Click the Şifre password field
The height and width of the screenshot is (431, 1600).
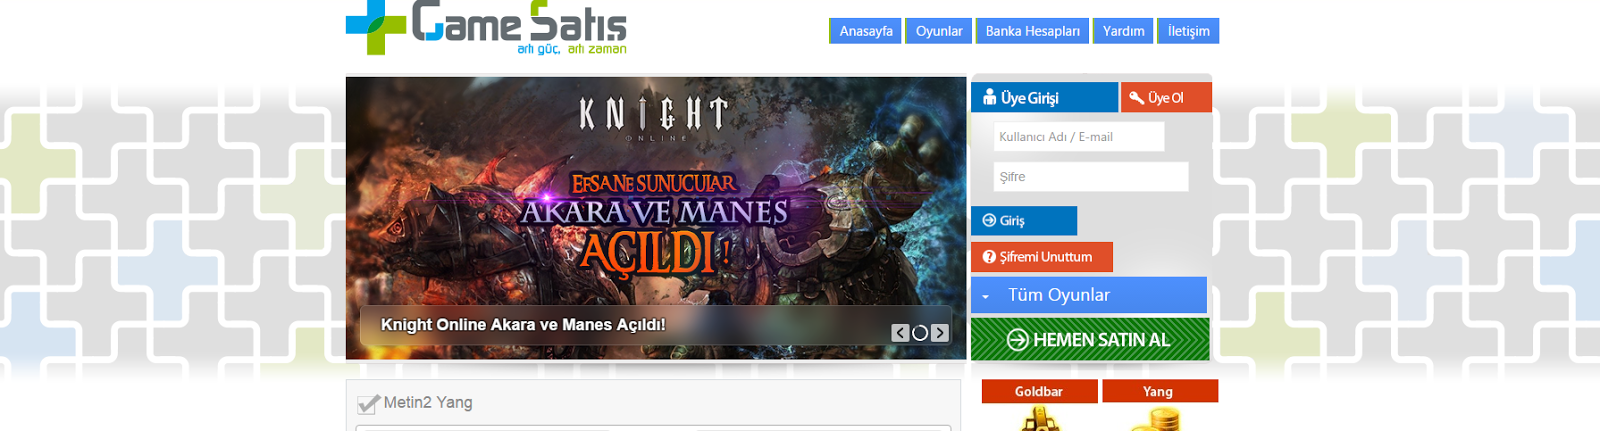coord(1091,177)
